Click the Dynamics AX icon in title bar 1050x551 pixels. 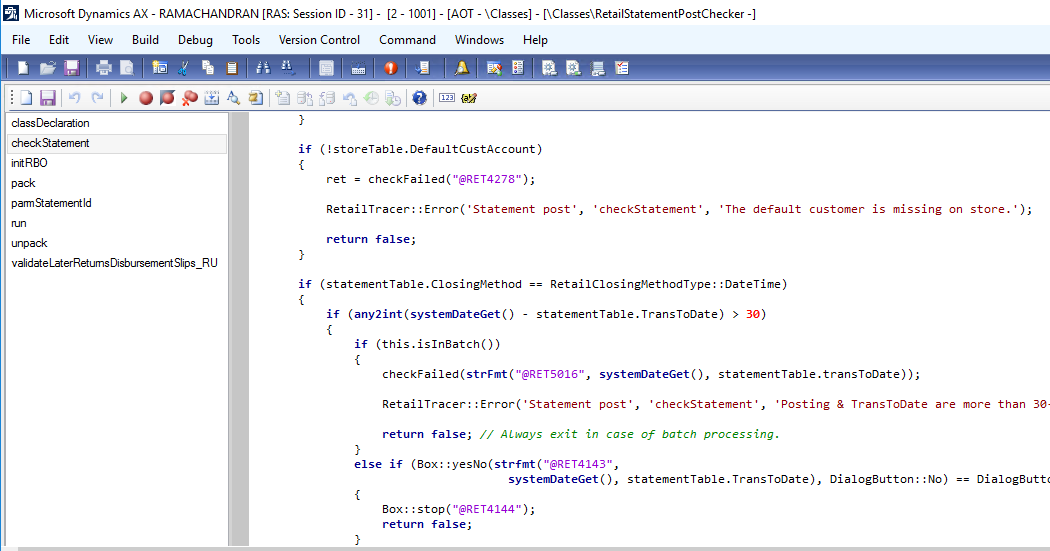(11, 13)
